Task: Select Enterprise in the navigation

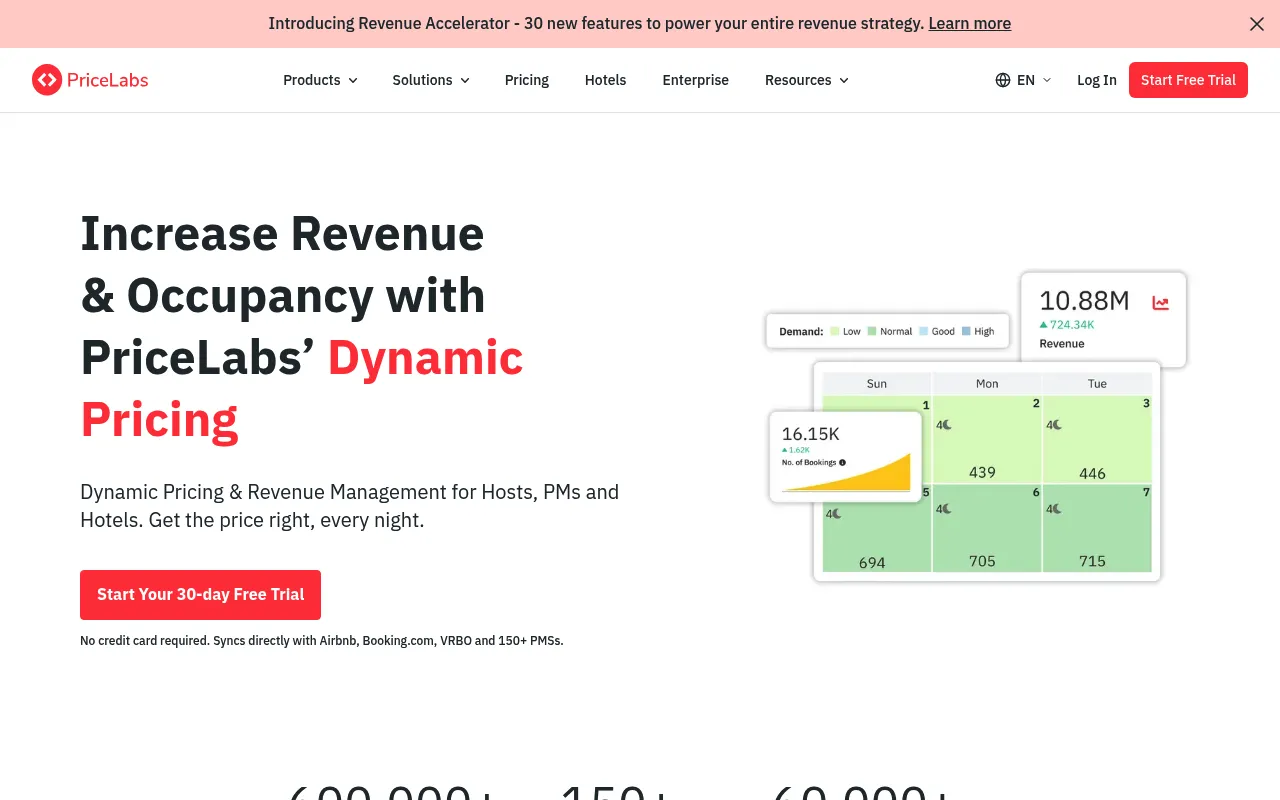Action: click(695, 80)
